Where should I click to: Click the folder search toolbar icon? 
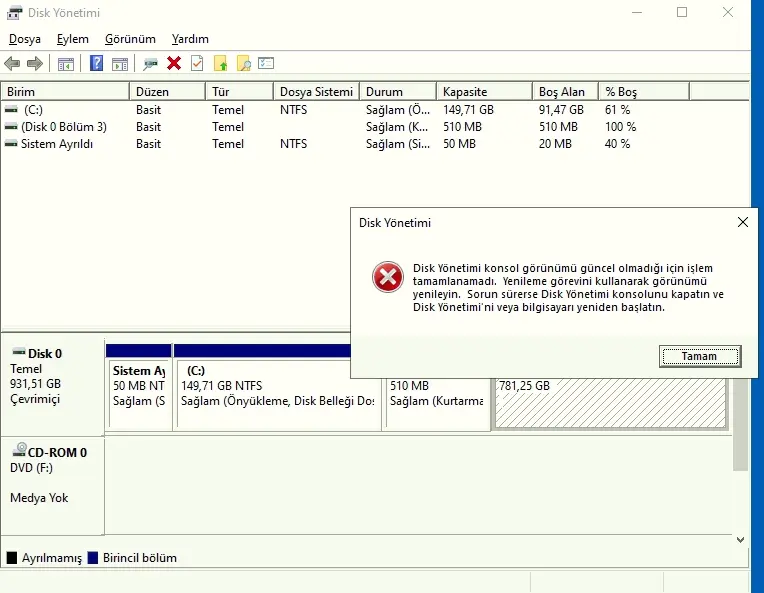(x=244, y=63)
